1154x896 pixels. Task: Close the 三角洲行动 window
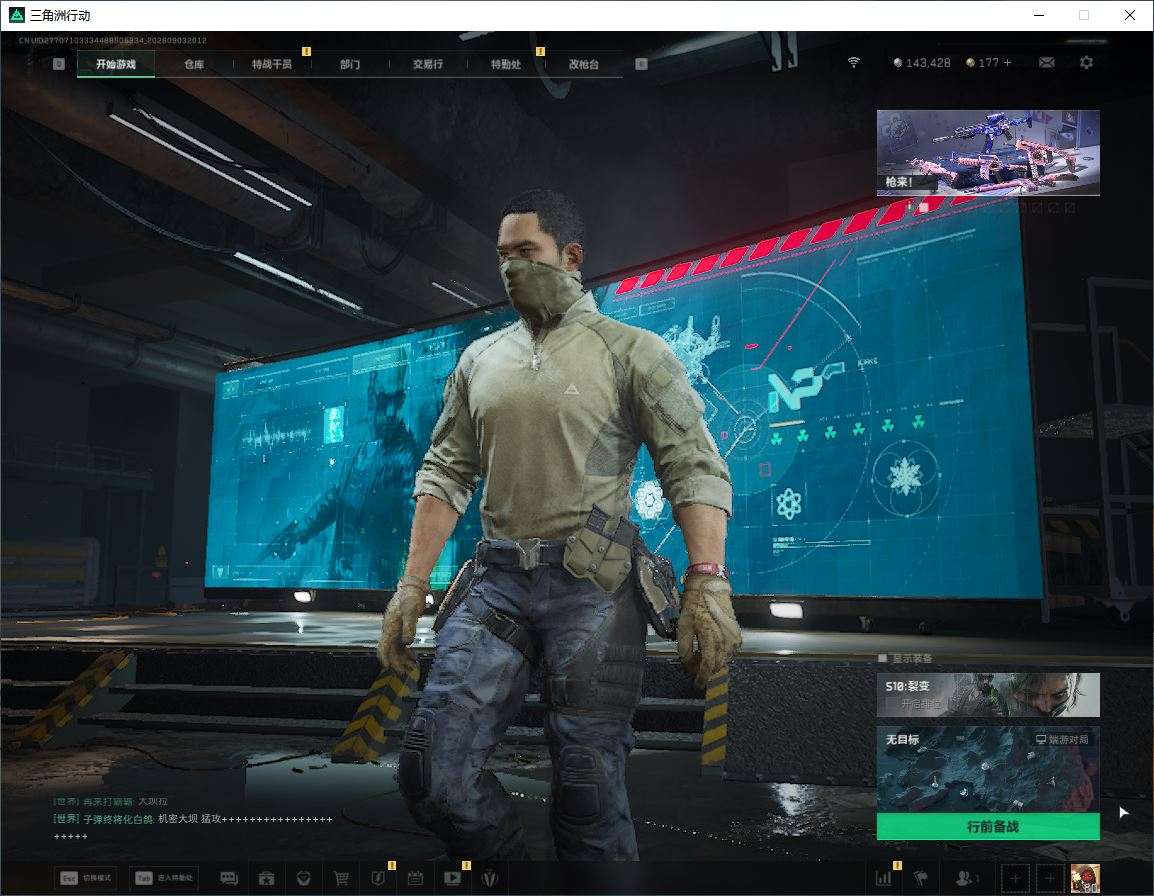(1130, 15)
